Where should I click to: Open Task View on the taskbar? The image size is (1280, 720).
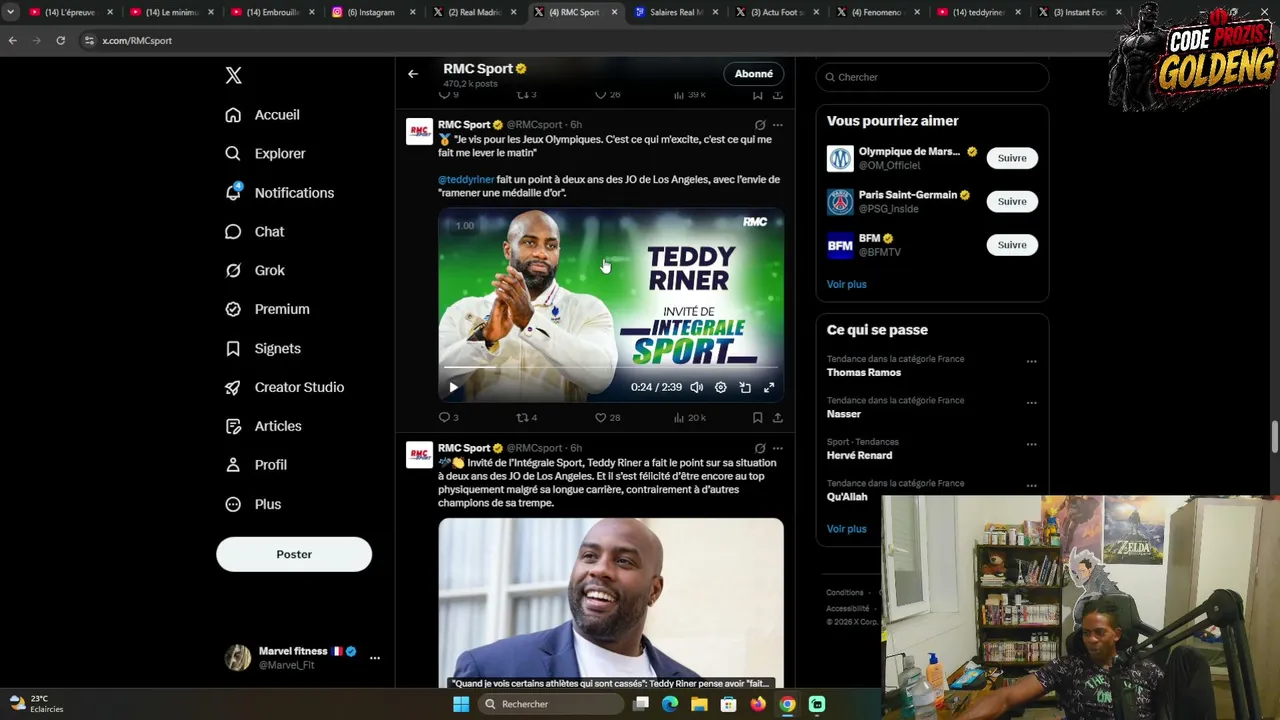pos(641,704)
